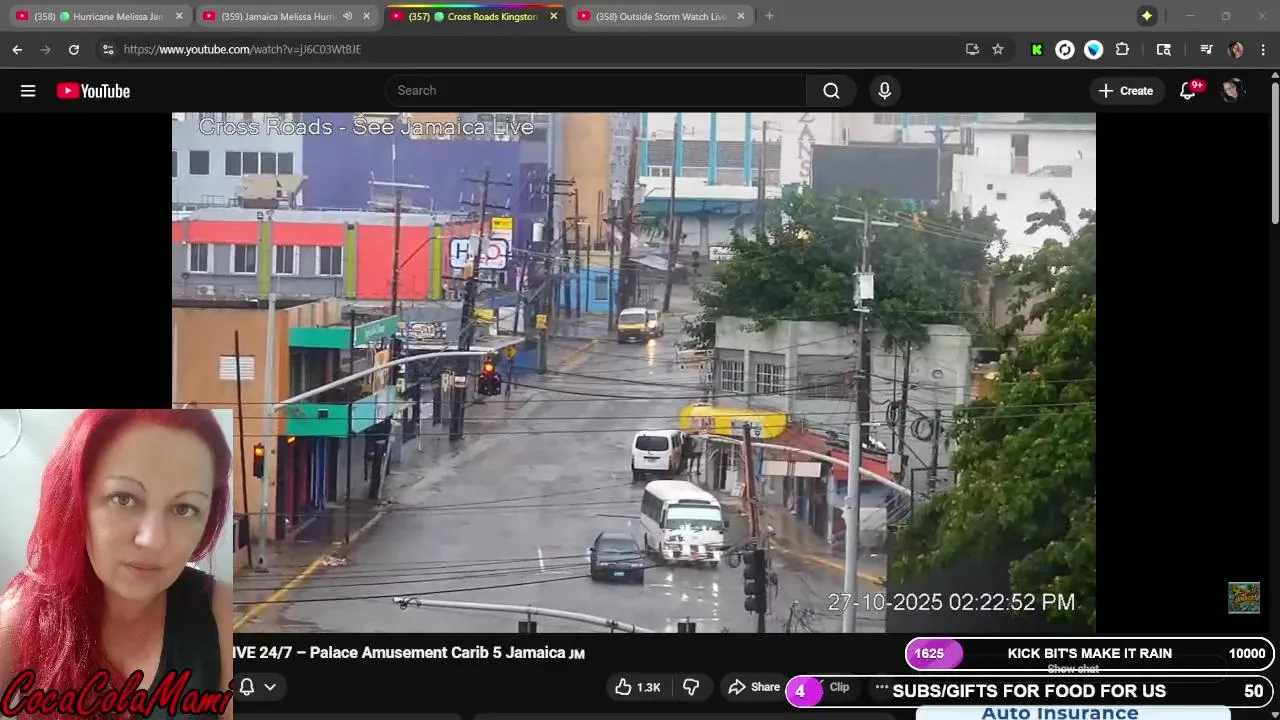Share the video
The image size is (1280, 720).
[x=753, y=687]
